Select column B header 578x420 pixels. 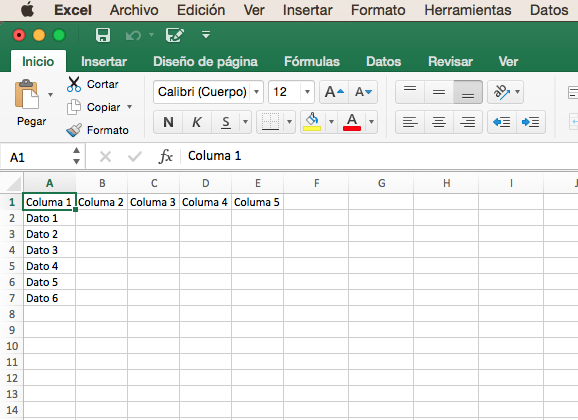point(102,183)
